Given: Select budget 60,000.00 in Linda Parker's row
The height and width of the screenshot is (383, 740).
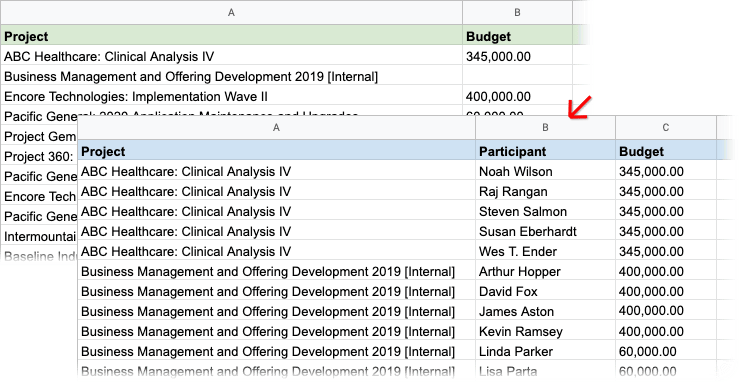Looking at the screenshot, I should [x=665, y=351].
